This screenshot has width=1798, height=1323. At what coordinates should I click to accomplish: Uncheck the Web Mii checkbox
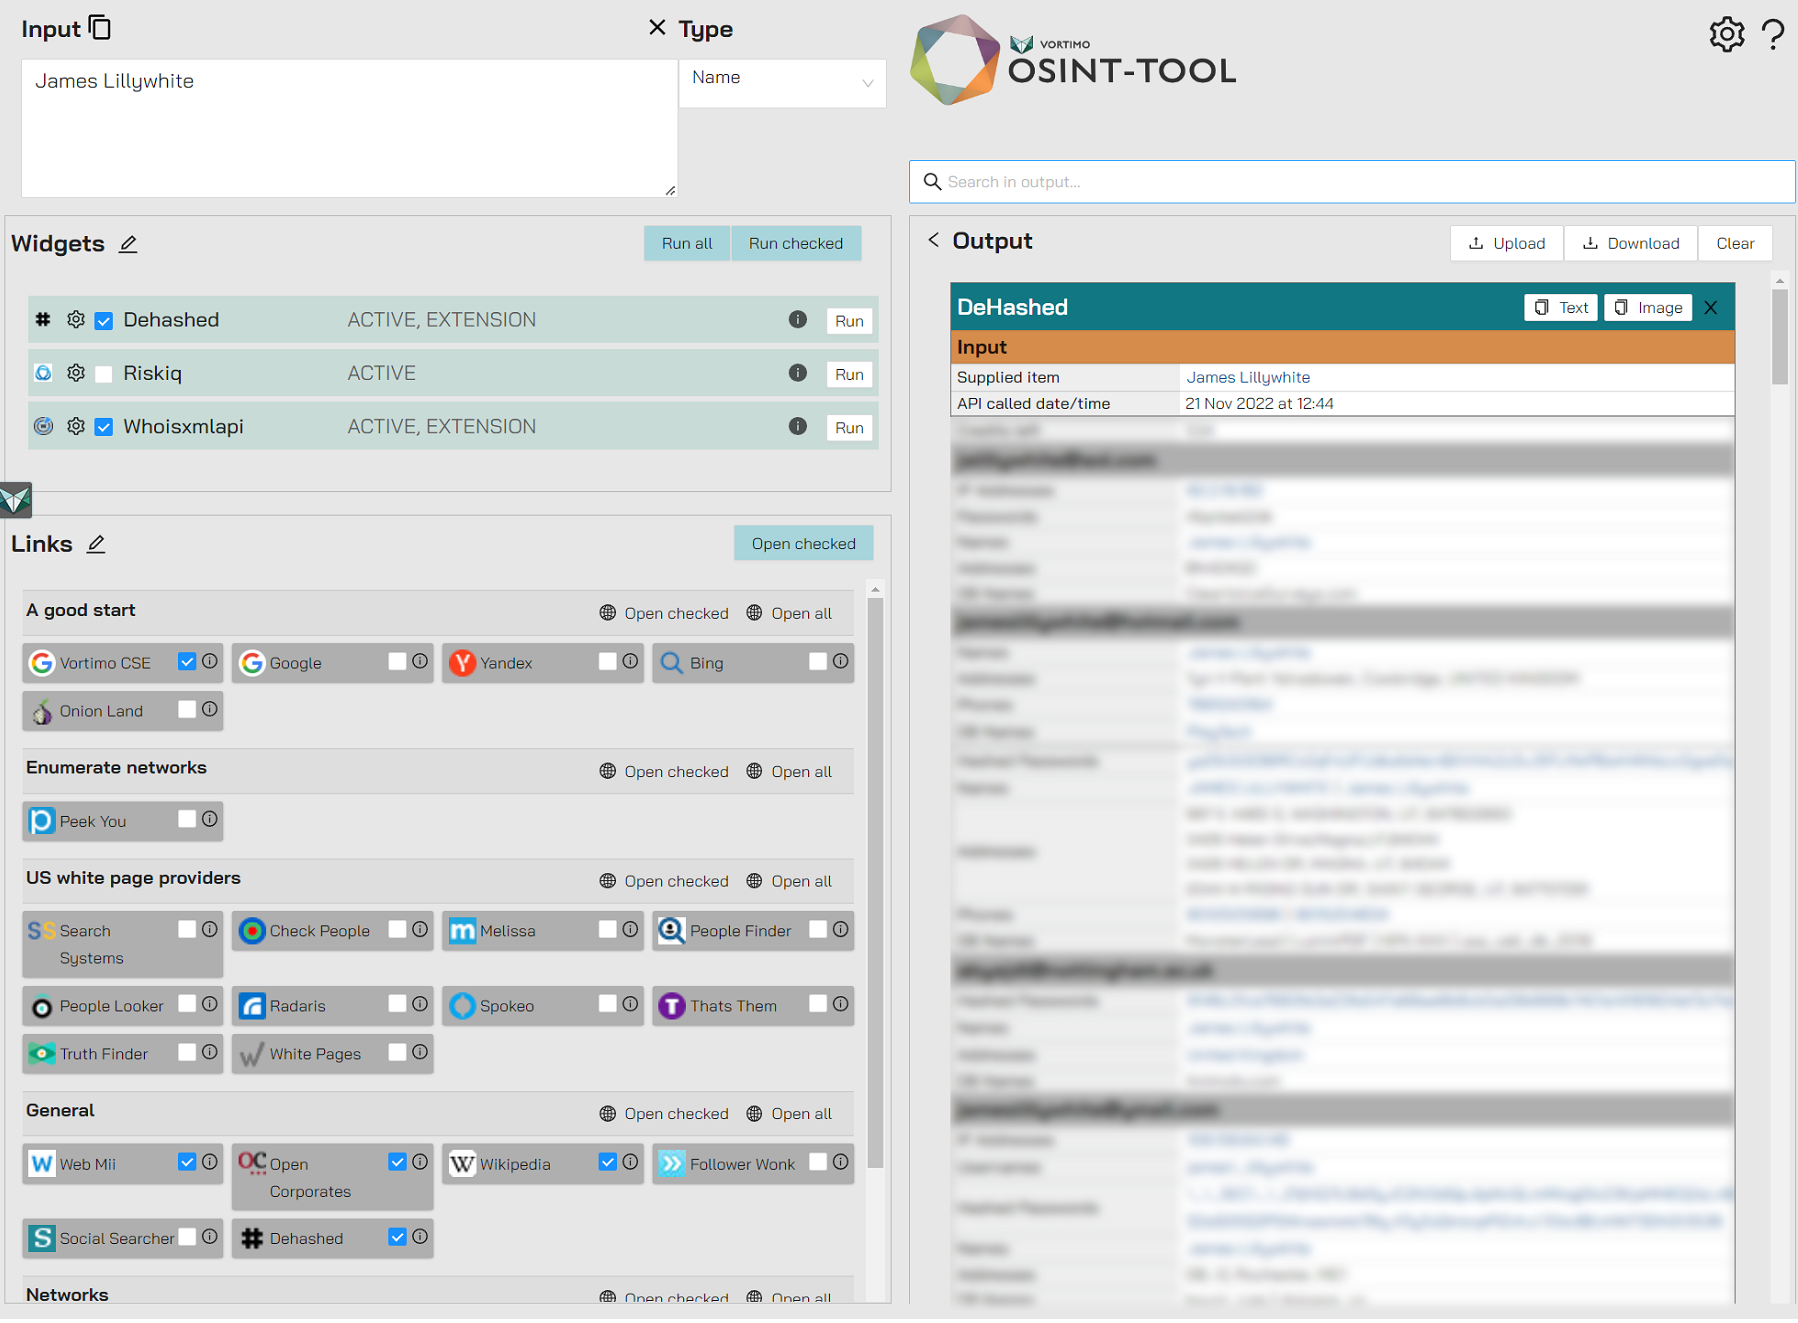point(187,1162)
